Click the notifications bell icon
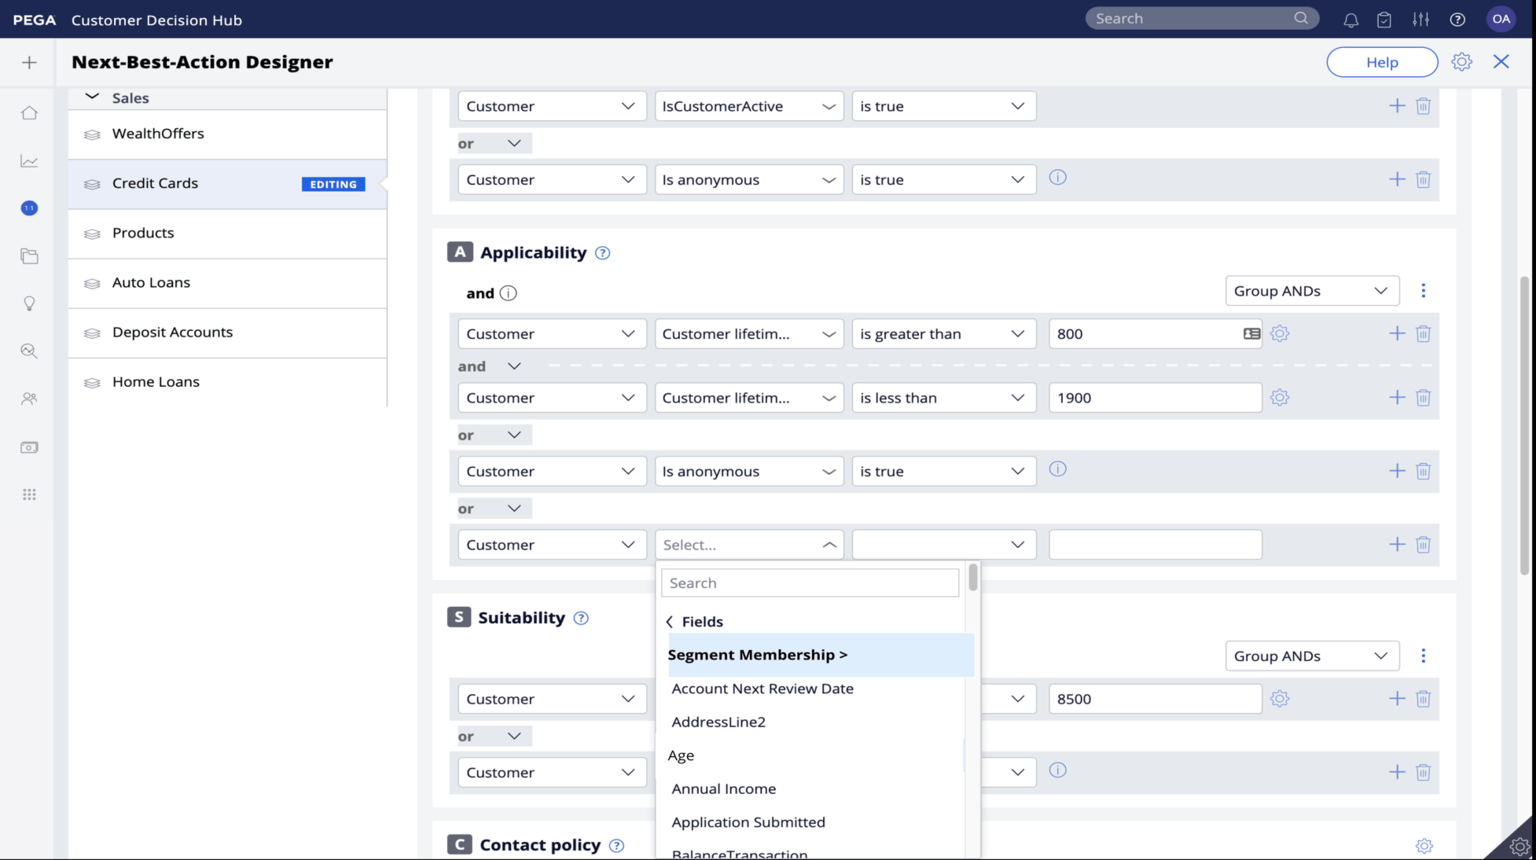The height and width of the screenshot is (860, 1536). point(1350,19)
